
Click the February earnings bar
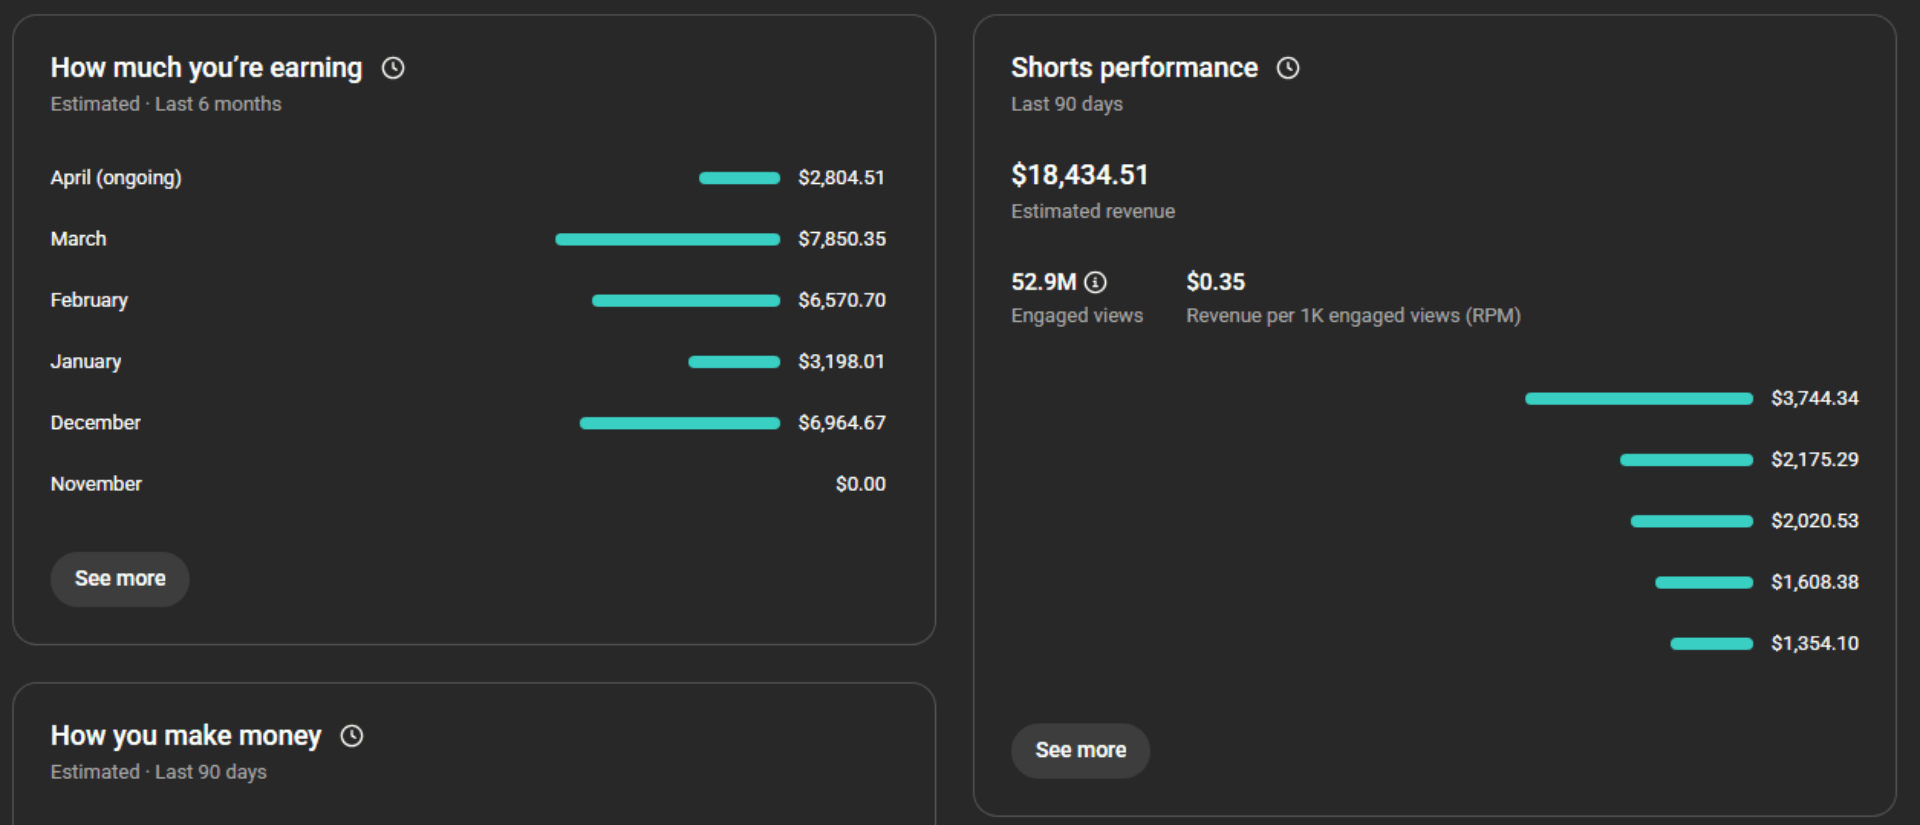(685, 301)
